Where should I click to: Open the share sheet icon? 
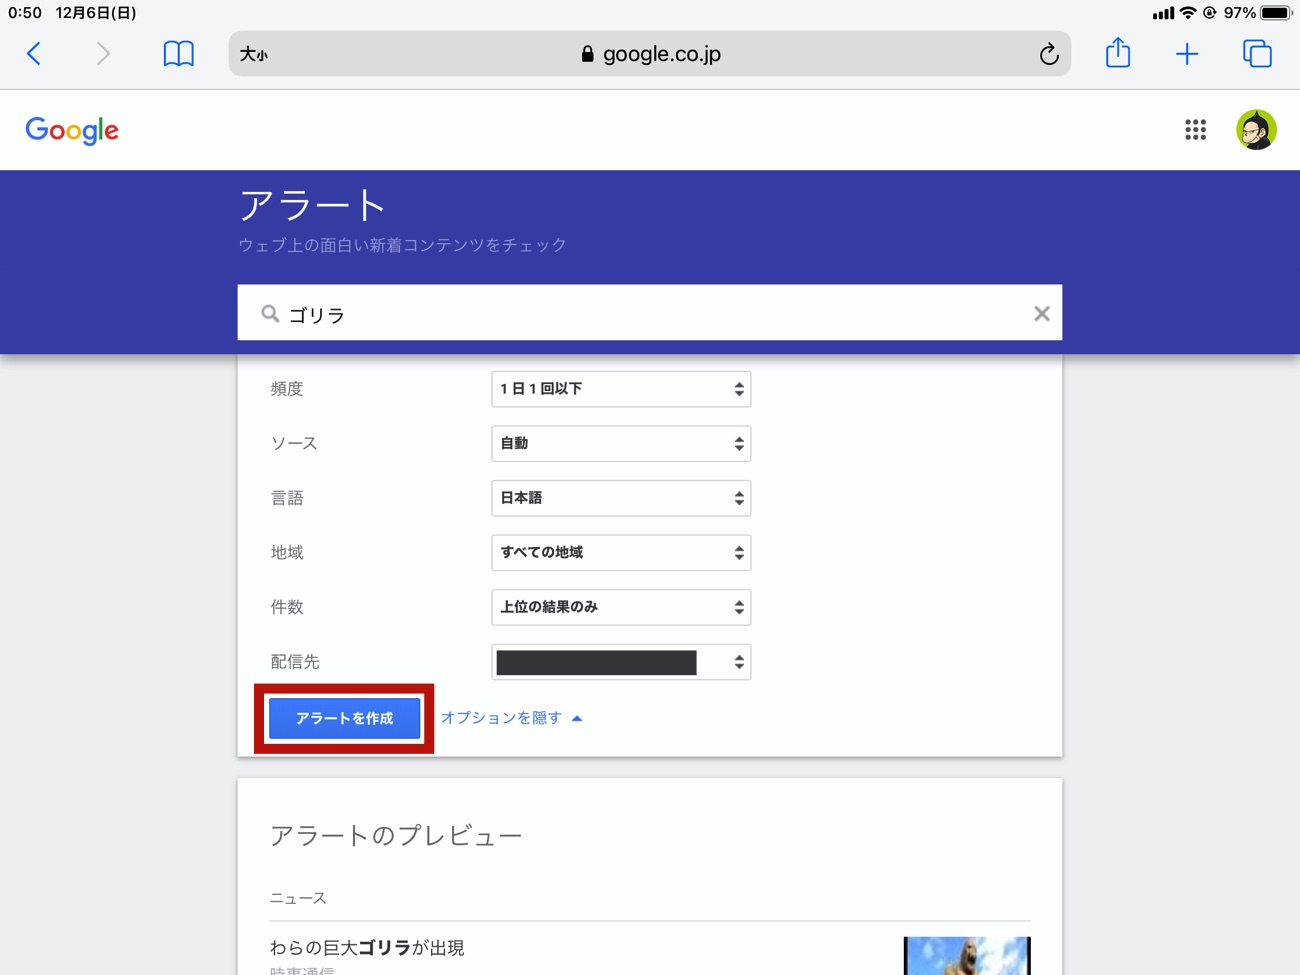[1118, 53]
